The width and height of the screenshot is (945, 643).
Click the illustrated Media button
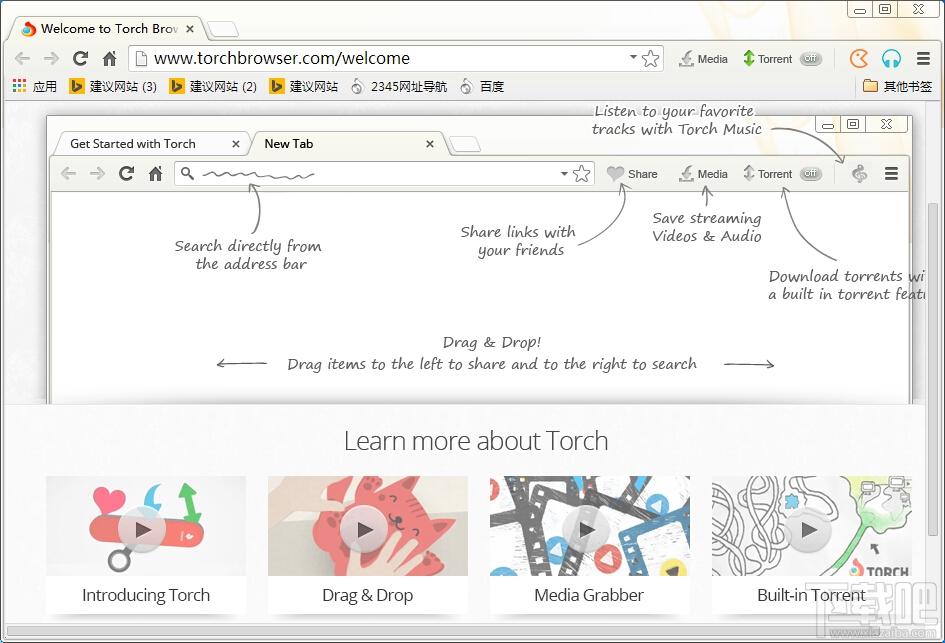pyautogui.click(x=703, y=174)
